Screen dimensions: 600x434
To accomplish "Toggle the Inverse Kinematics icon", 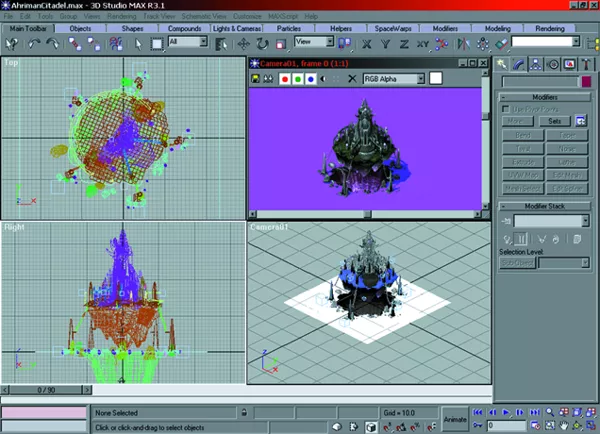I will (442, 44).
